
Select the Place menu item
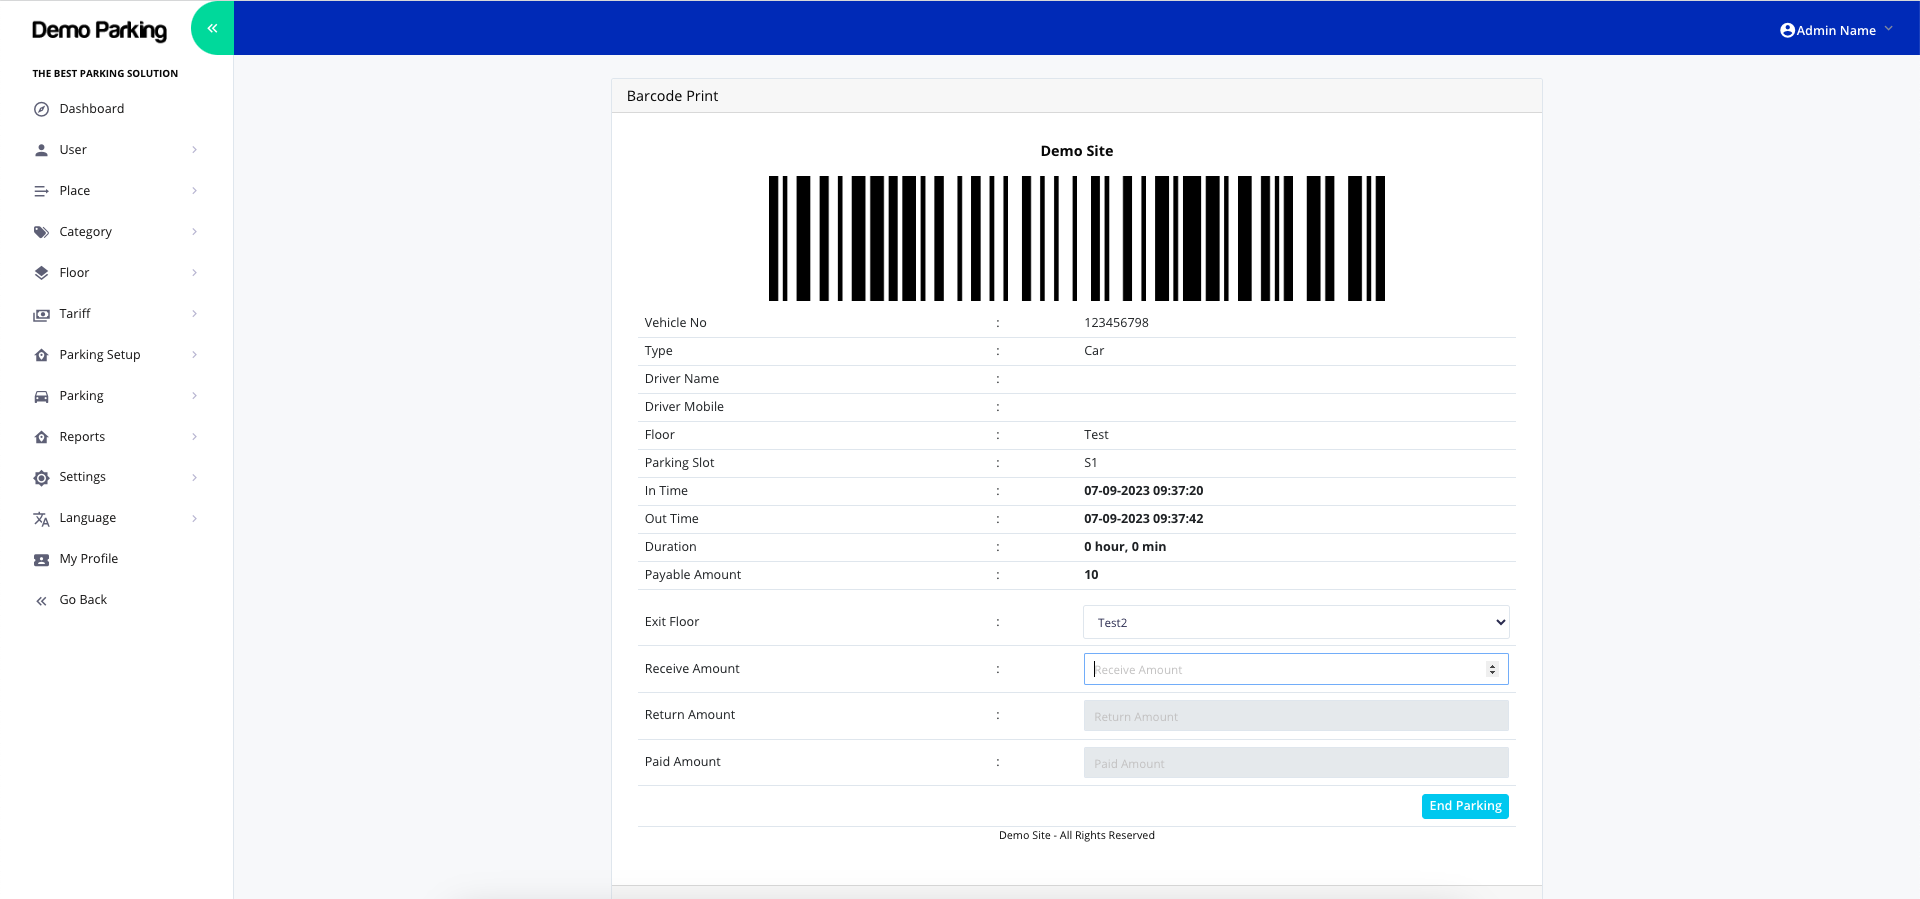click(x=75, y=191)
